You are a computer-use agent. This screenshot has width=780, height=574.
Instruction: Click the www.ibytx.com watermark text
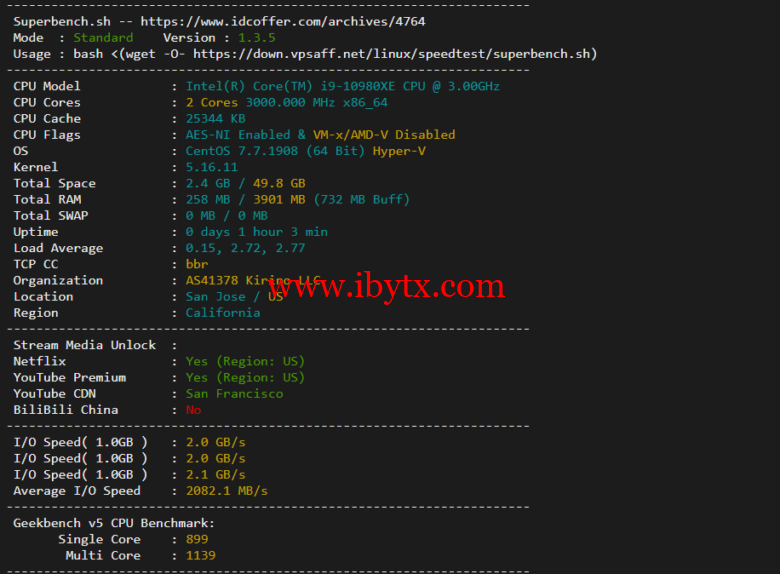click(x=386, y=287)
